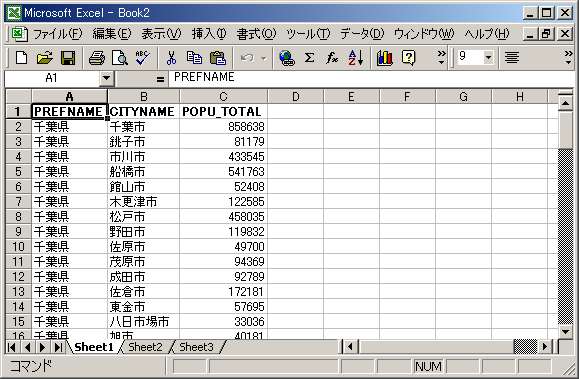
Task: Select the Sheet1 tab
Action: click(x=94, y=347)
